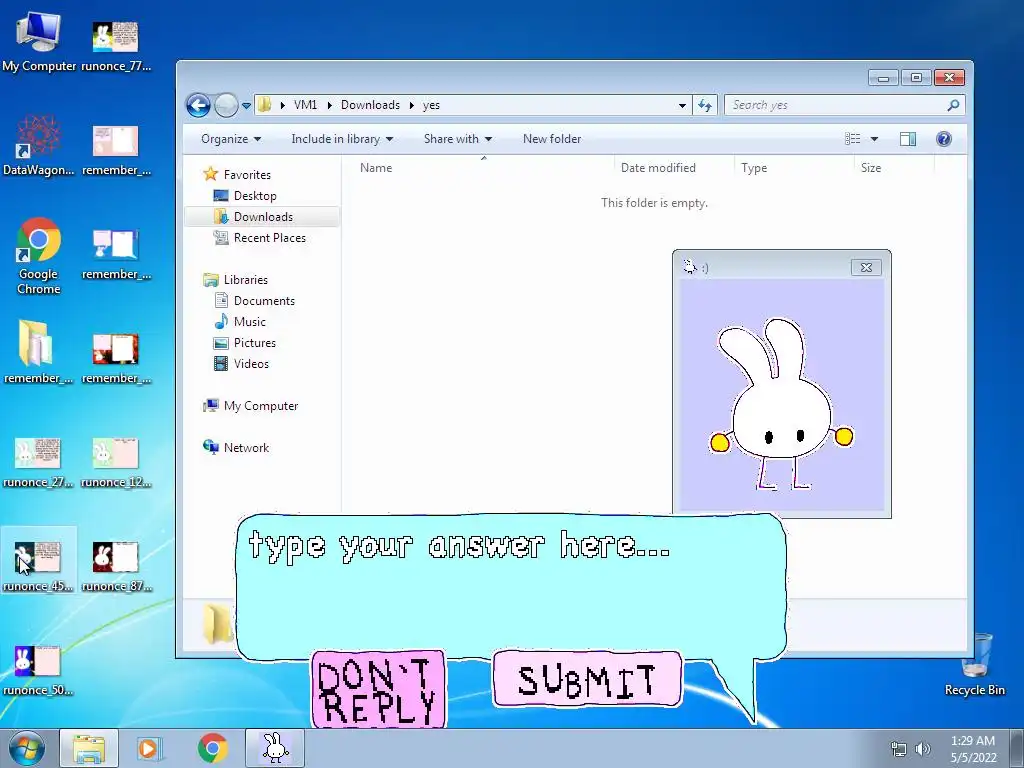The image size is (1024, 768).
Task: Open Pictures library
Action: click(x=246, y=343)
